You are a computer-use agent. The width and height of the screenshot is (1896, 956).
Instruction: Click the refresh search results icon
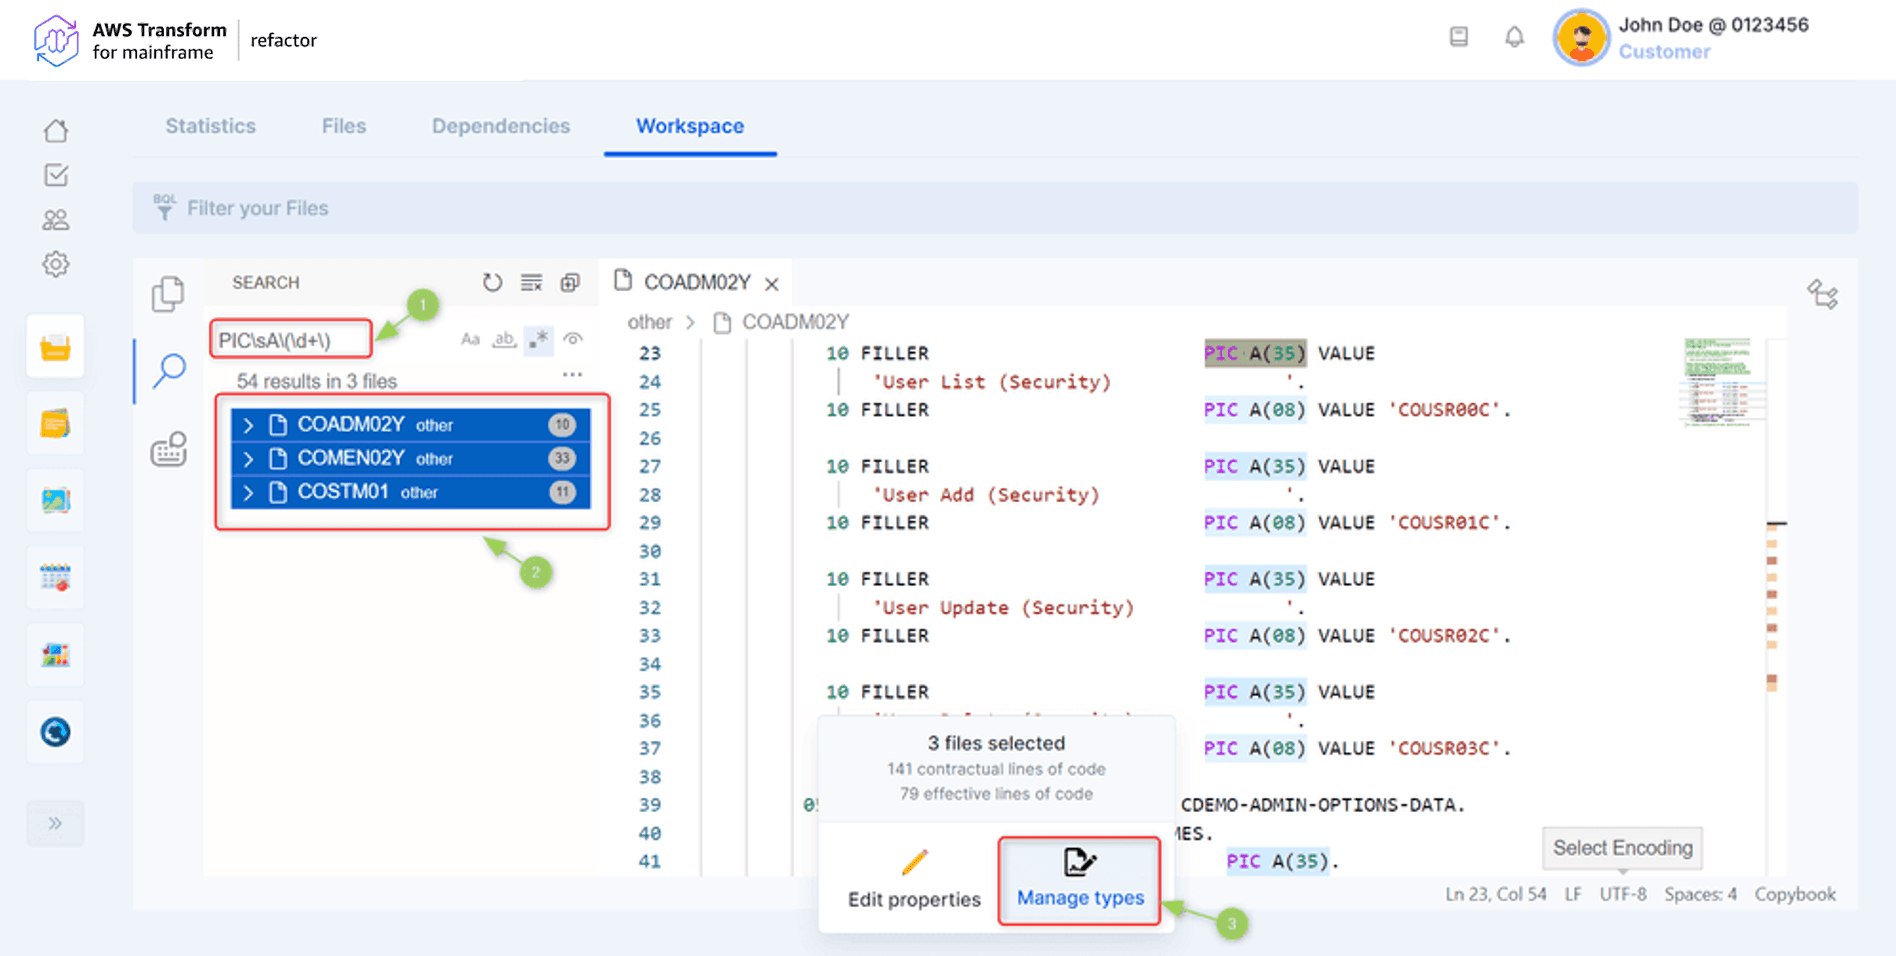tap(493, 282)
